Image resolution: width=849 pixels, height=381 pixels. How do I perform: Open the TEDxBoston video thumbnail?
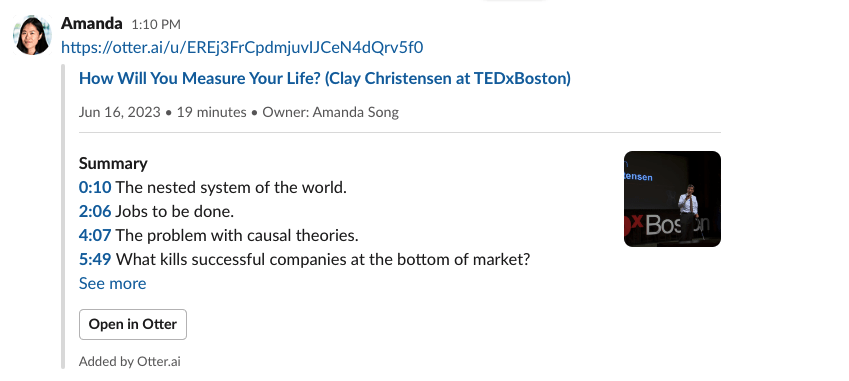click(x=672, y=199)
